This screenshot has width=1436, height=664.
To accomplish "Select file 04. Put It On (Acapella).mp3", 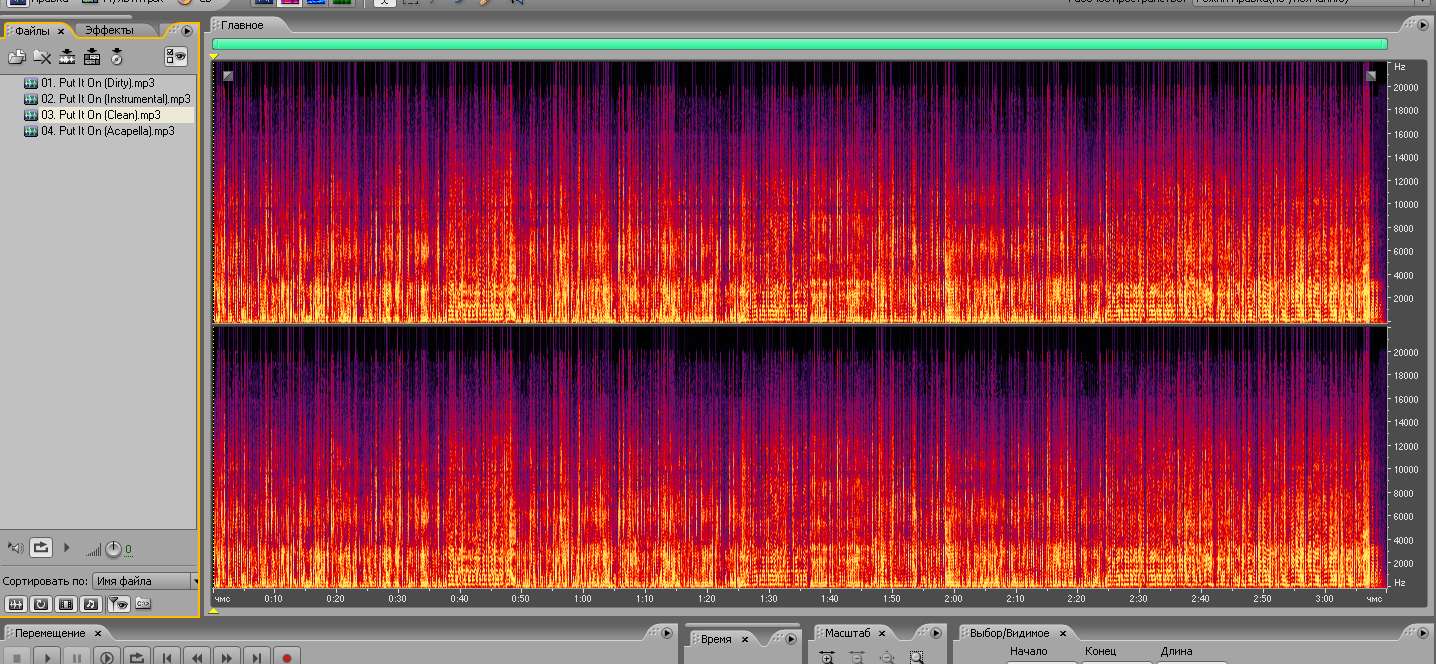I will pyautogui.click(x=108, y=131).
